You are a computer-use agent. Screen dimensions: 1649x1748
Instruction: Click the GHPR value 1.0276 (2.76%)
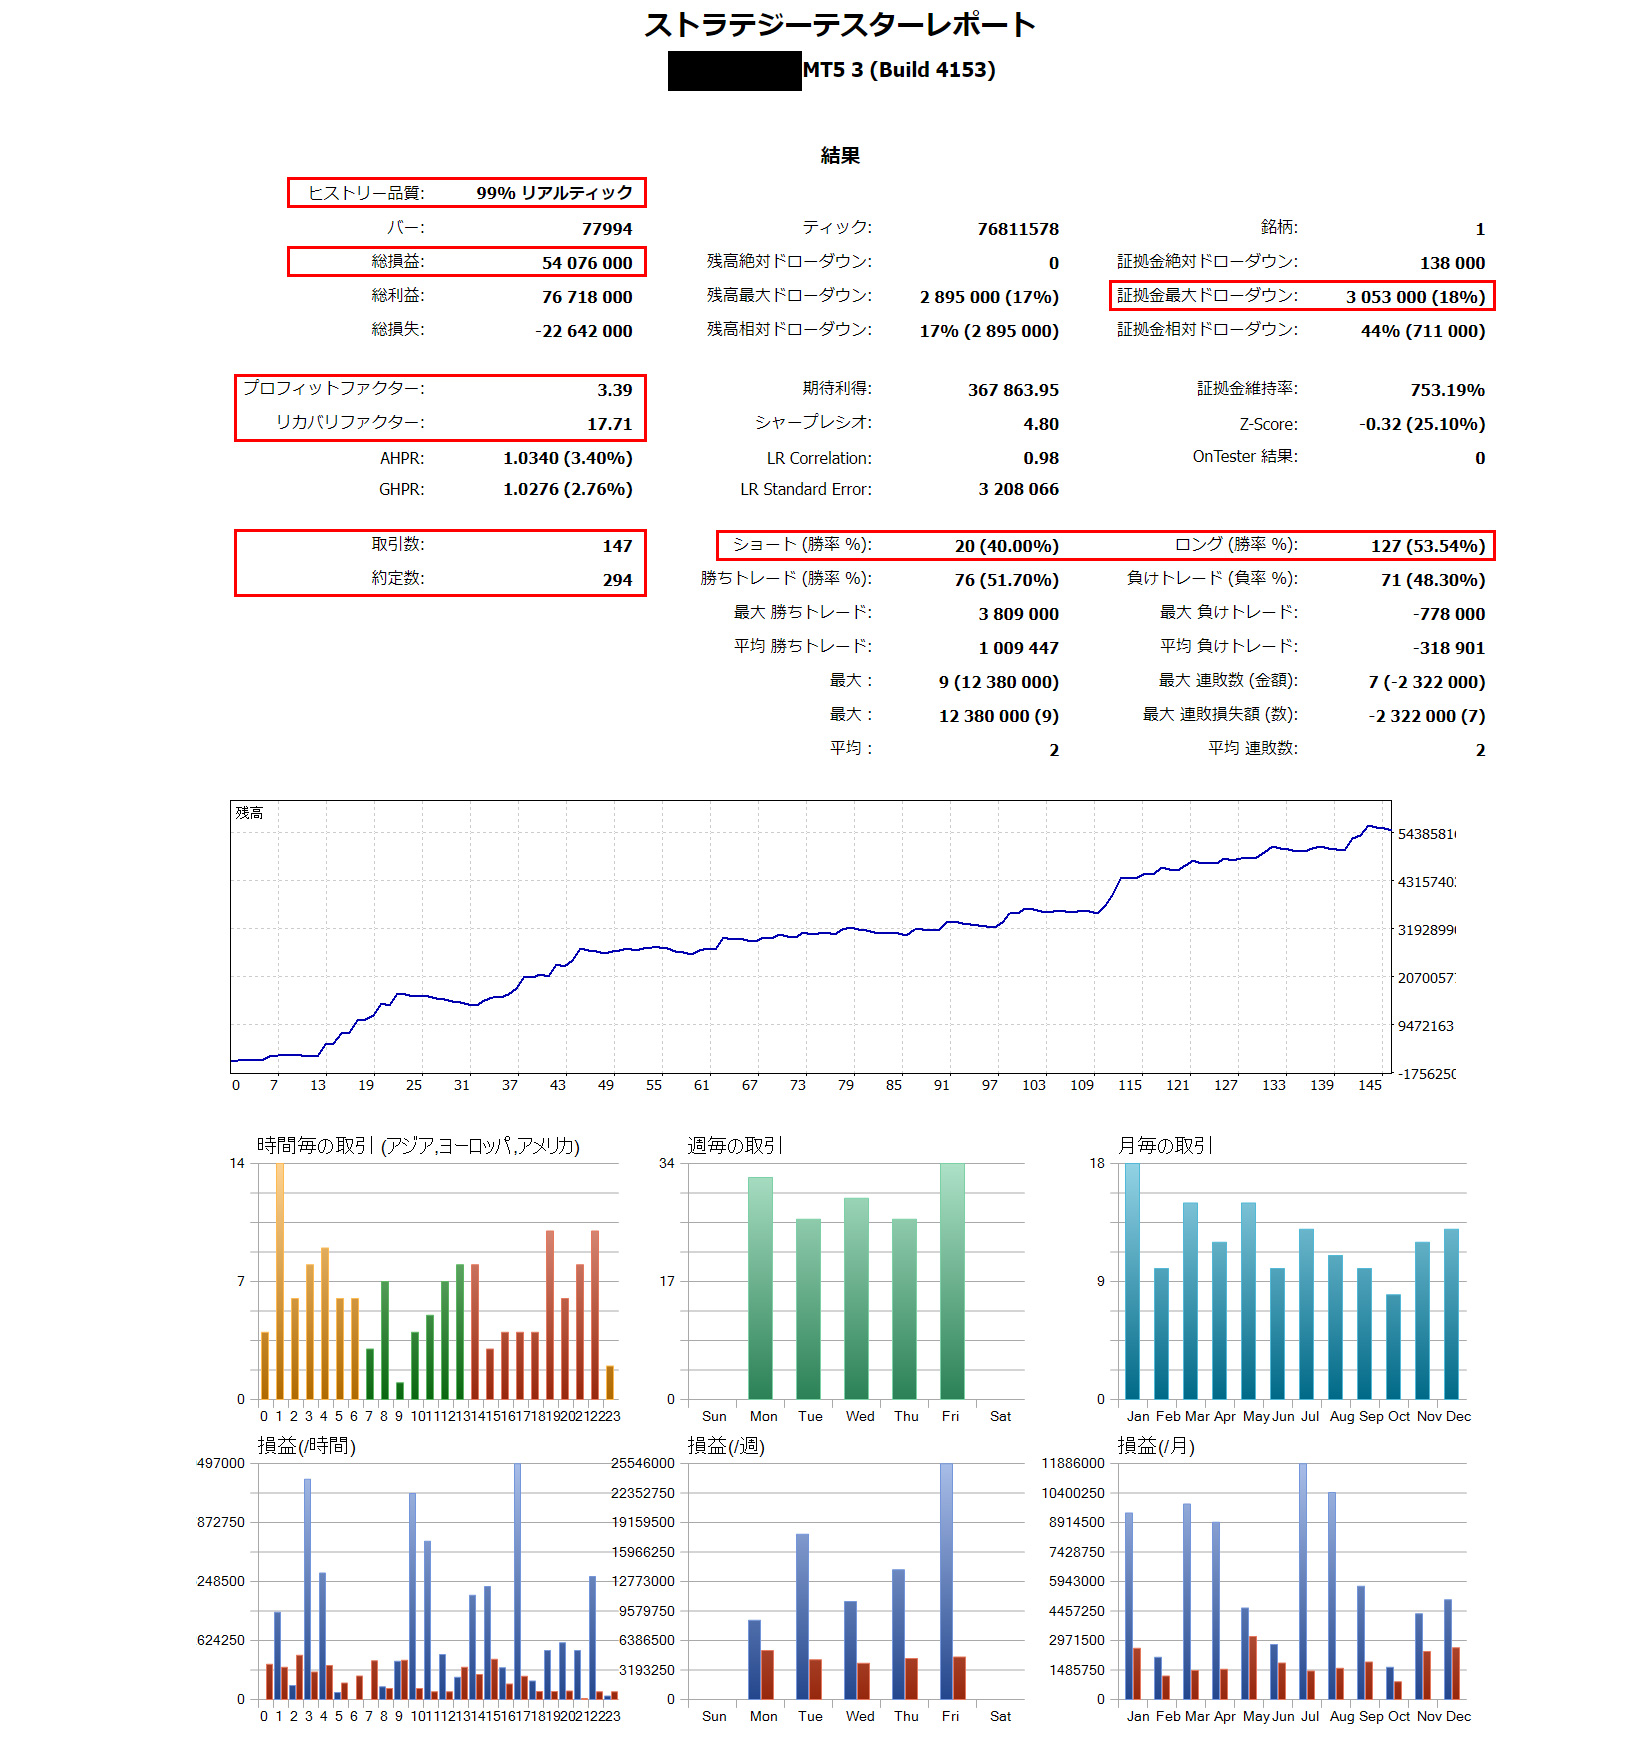click(568, 489)
